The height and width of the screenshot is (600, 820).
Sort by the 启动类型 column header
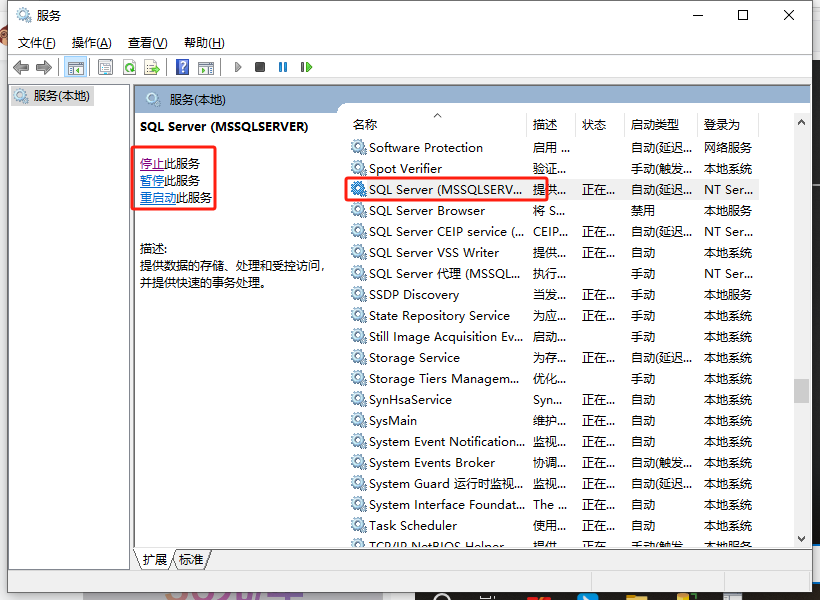[x=661, y=124]
